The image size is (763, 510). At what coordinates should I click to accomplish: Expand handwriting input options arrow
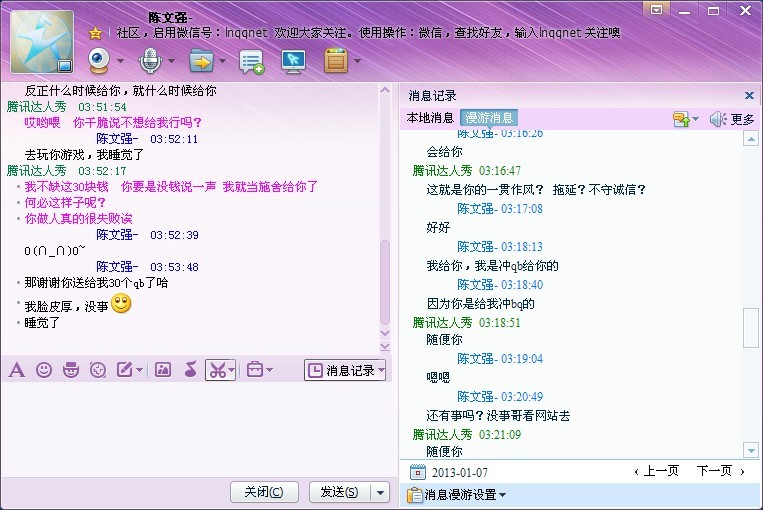coord(140,371)
